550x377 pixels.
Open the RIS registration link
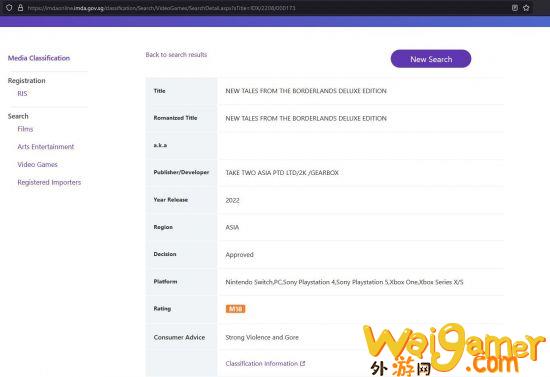(x=22, y=94)
